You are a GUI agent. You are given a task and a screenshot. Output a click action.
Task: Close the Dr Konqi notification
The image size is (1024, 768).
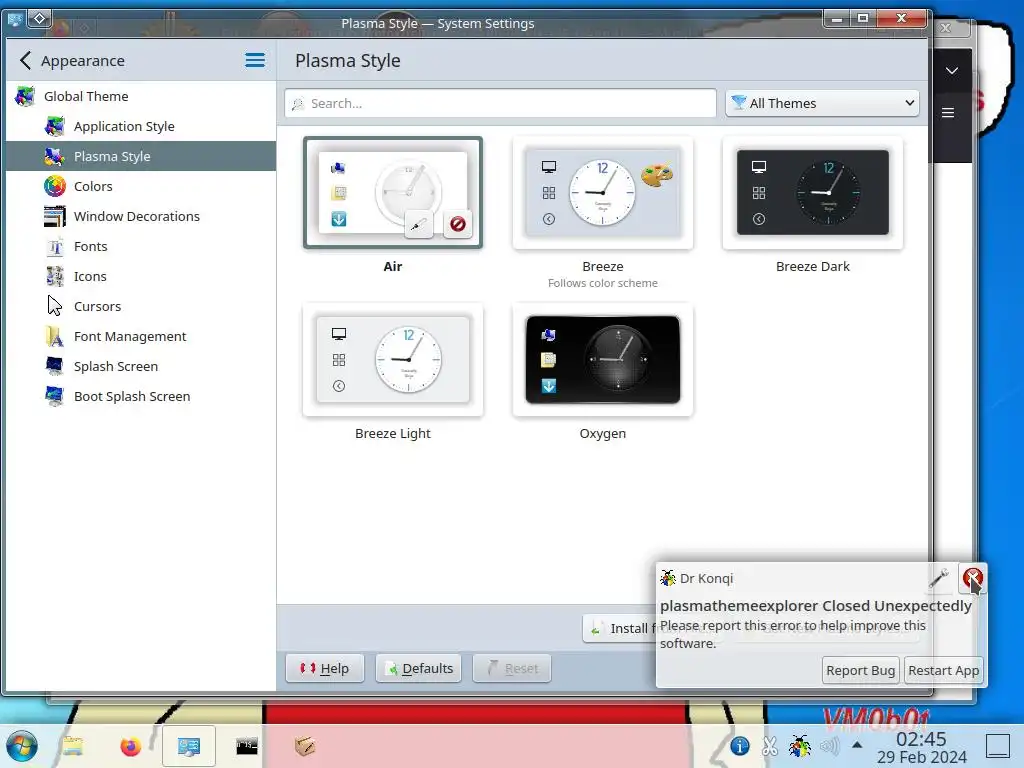[x=972, y=578]
